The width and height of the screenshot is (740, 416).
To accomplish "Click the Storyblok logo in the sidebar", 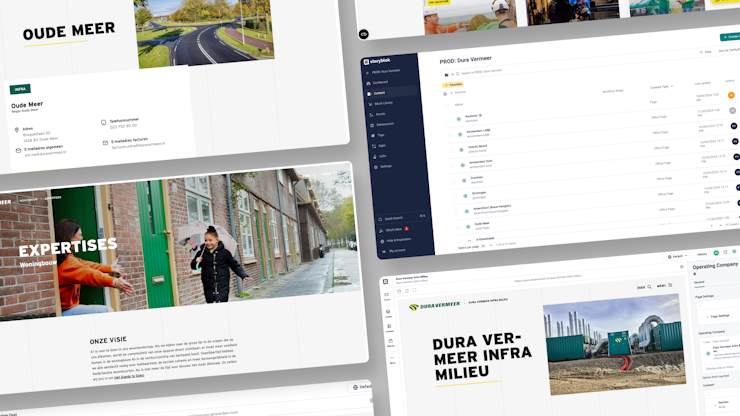I will point(377,61).
